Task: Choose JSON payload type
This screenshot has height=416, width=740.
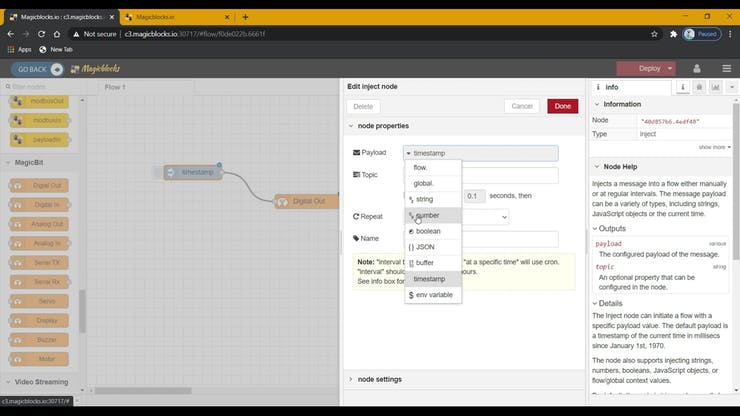Action: (433, 247)
